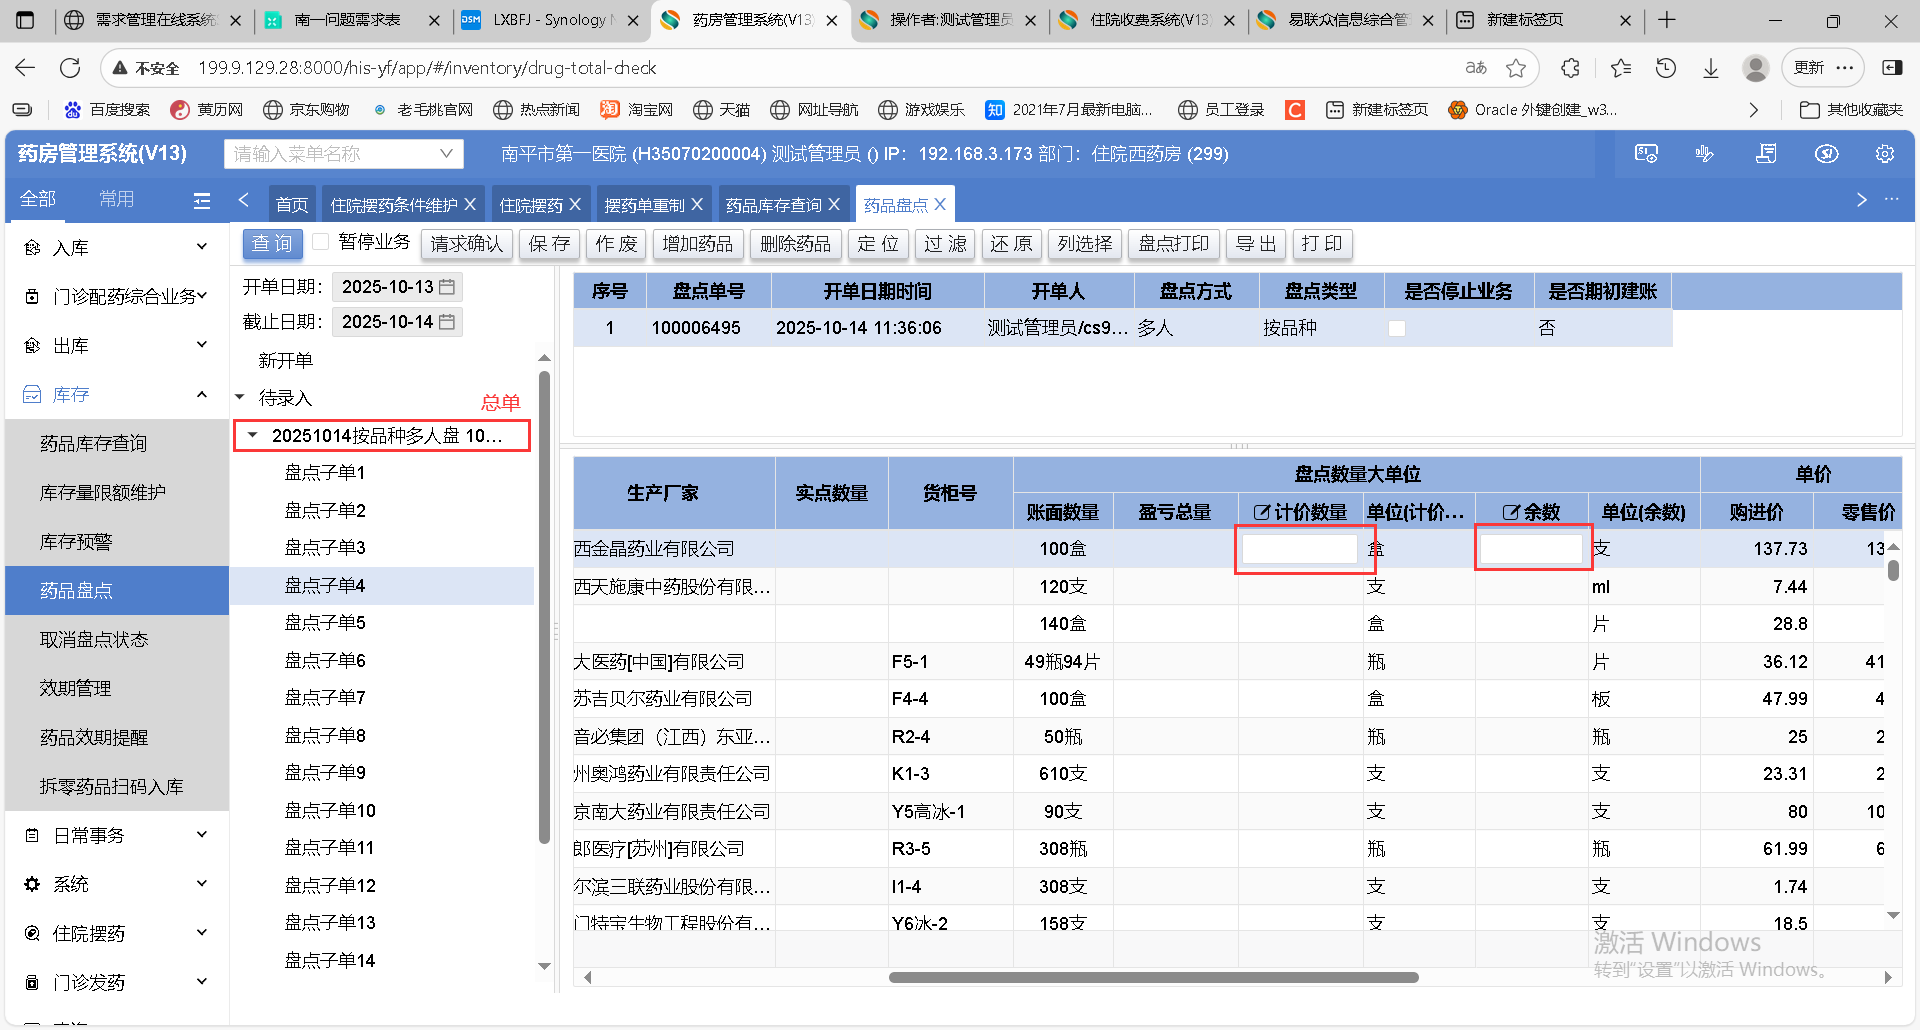Select 盘点子单7 in the tree
Viewport: 1920px width, 1030px height.
click(x=325, y=697)
